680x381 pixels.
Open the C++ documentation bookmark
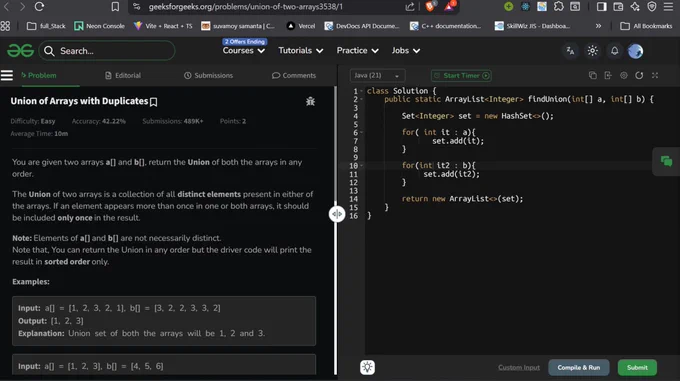[445, 26]
